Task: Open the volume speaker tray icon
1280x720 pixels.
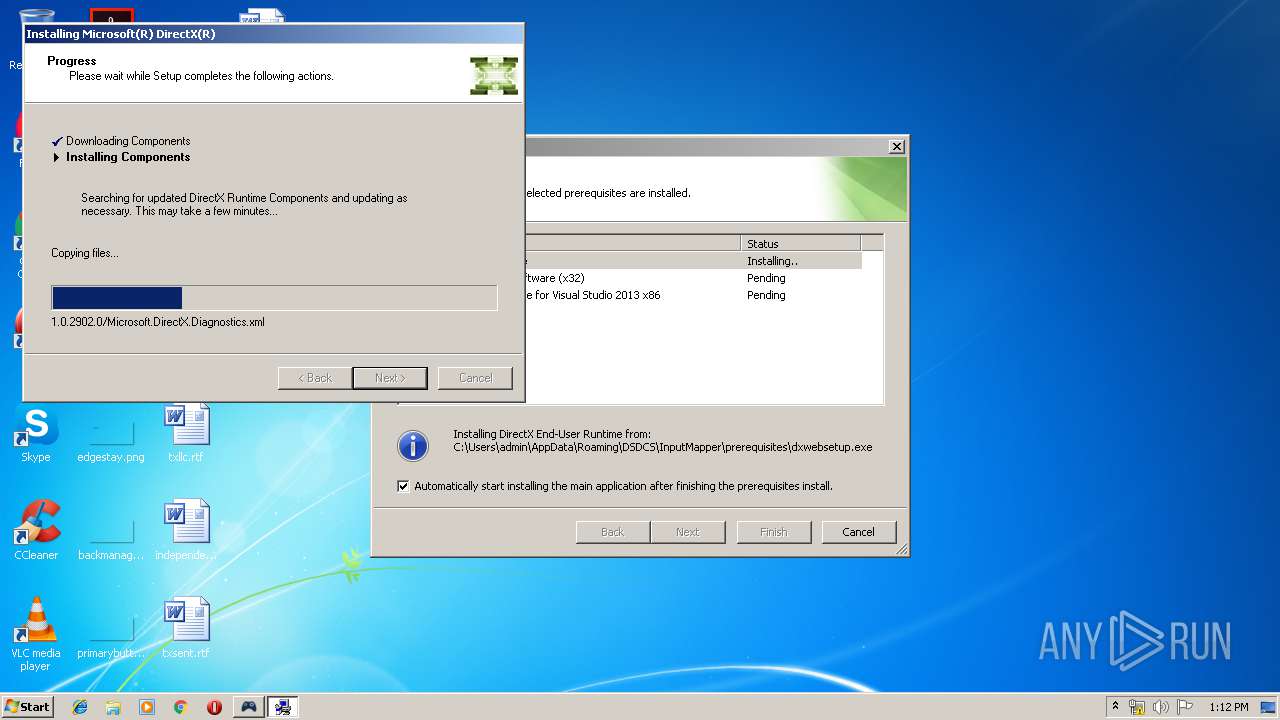Action: (x=1161, y=707)
